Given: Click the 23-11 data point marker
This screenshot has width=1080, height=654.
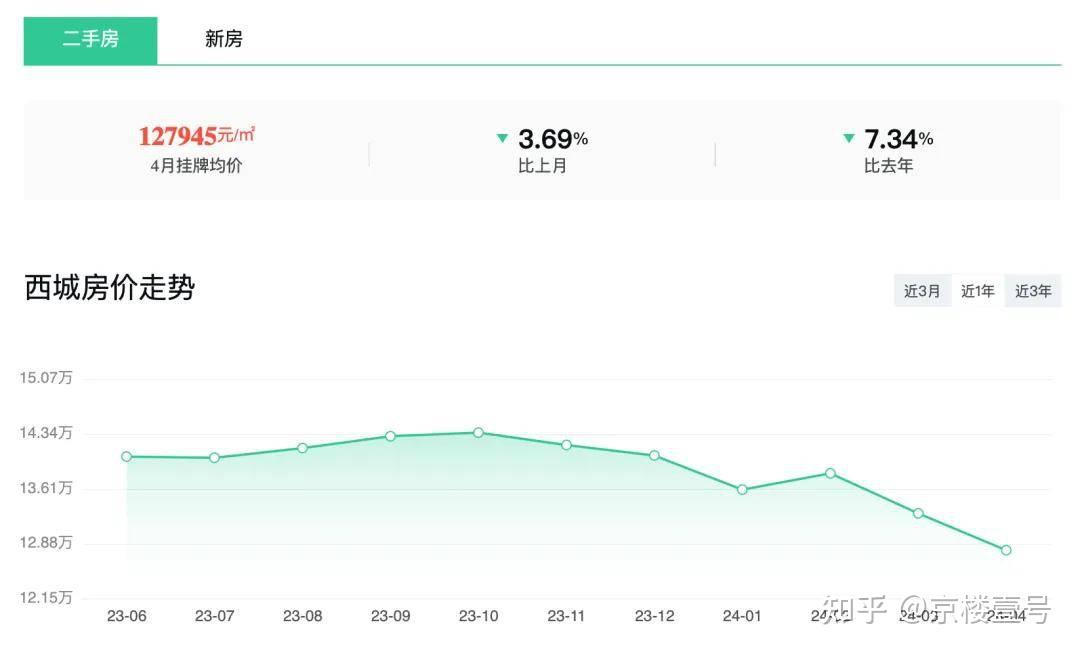Looking at the screenshot, I should (x=566, y=445).
